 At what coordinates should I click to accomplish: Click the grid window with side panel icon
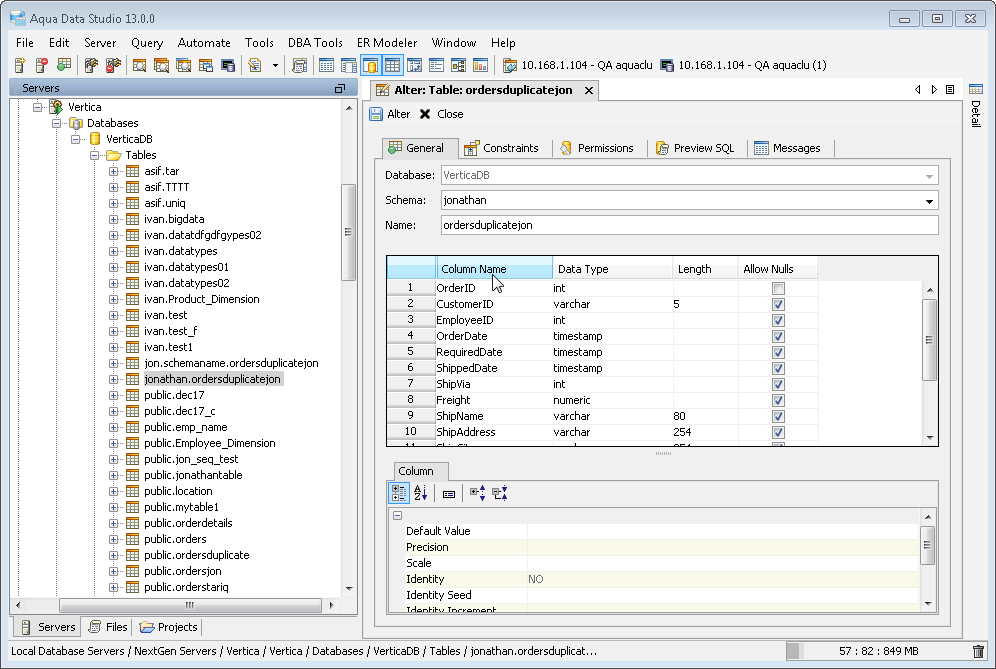point(349,65)
